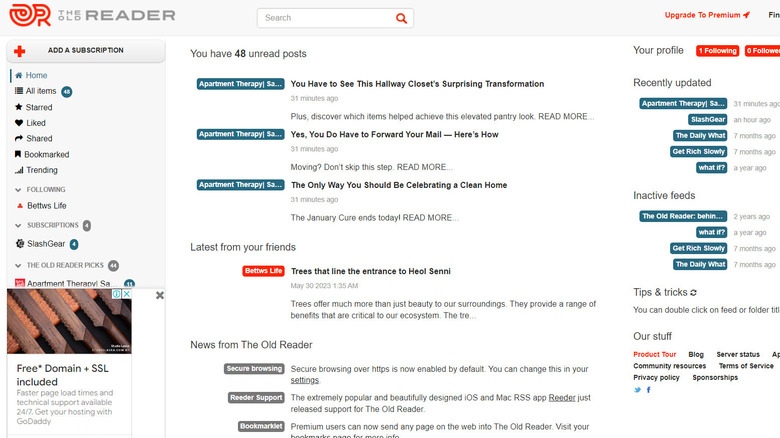The width and height of the screenshot is (780, 438).
Task: Open the SlashGear subscription in sidebar
Action: pos(46,244)
